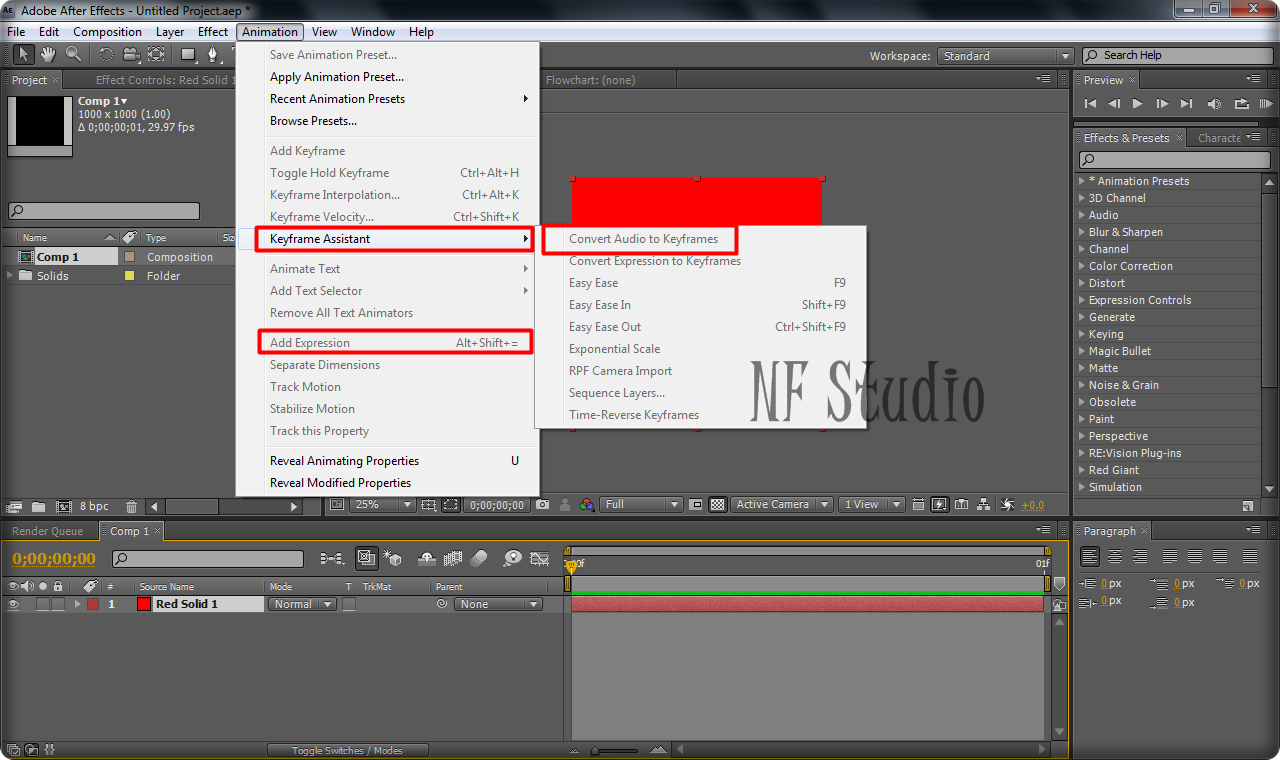The height and width of the screenshot is (760, 1280).
Task: Open the viewer magnification dropdown at 25%
Action: [x=384, y=505]
